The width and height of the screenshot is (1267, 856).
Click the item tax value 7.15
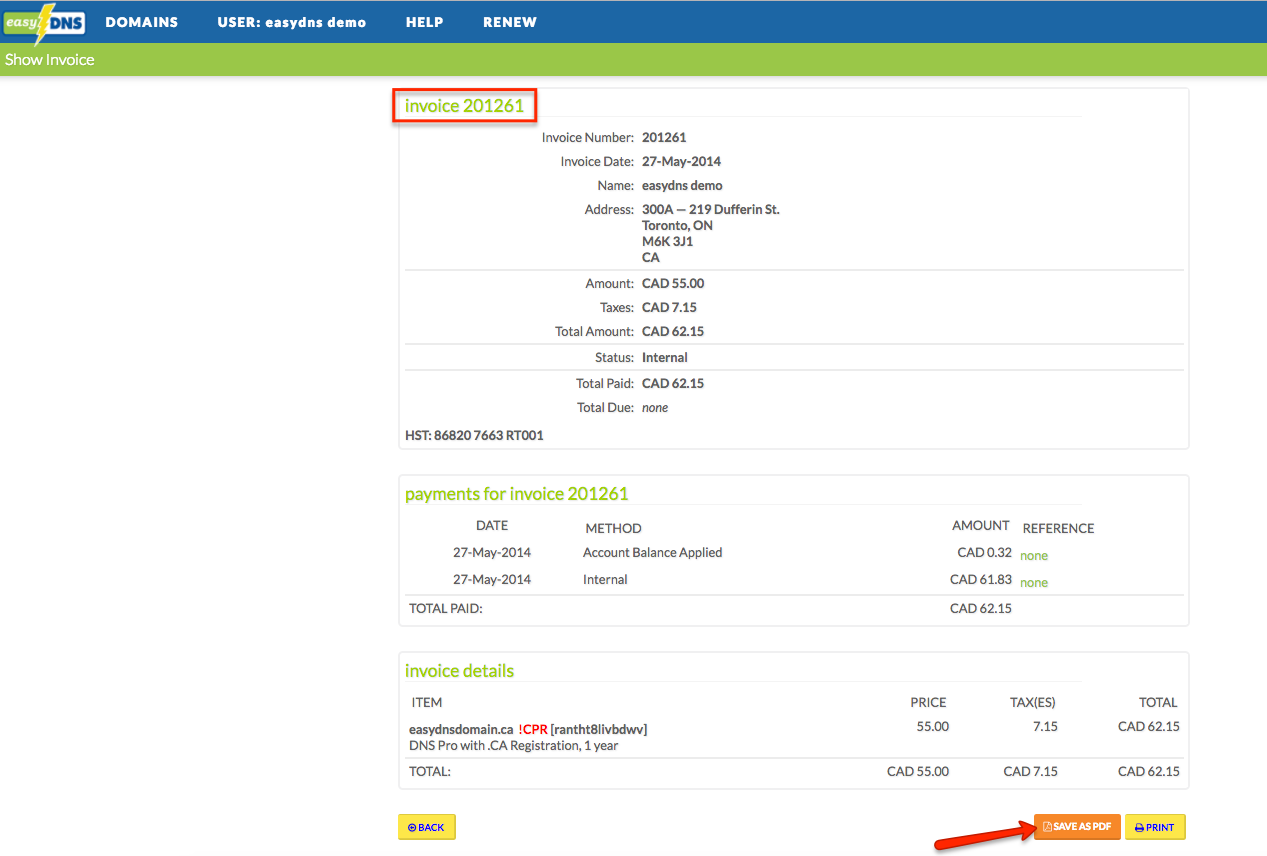point(1045,726)
